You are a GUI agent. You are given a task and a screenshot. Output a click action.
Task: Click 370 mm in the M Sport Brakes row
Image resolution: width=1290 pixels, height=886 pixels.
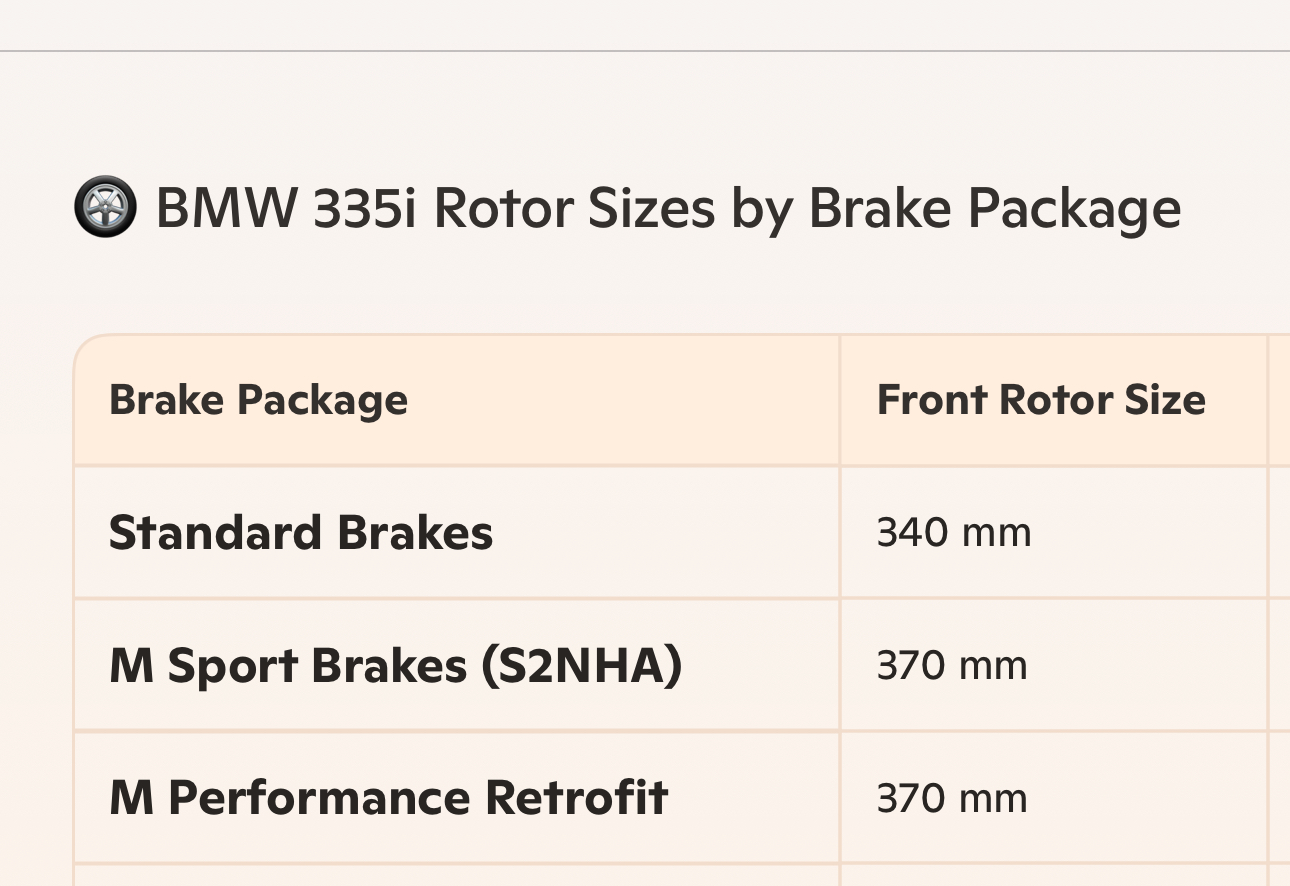[x=951, y=666]
